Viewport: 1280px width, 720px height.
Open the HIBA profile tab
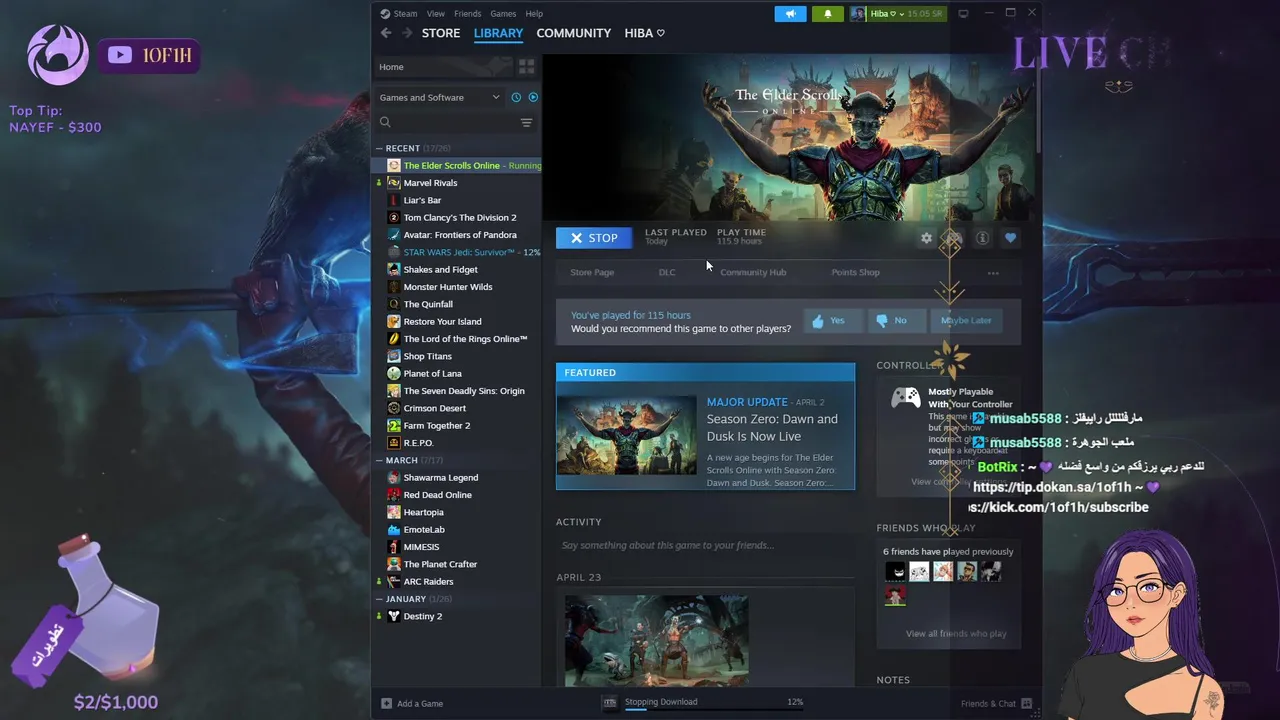(645, 33)
